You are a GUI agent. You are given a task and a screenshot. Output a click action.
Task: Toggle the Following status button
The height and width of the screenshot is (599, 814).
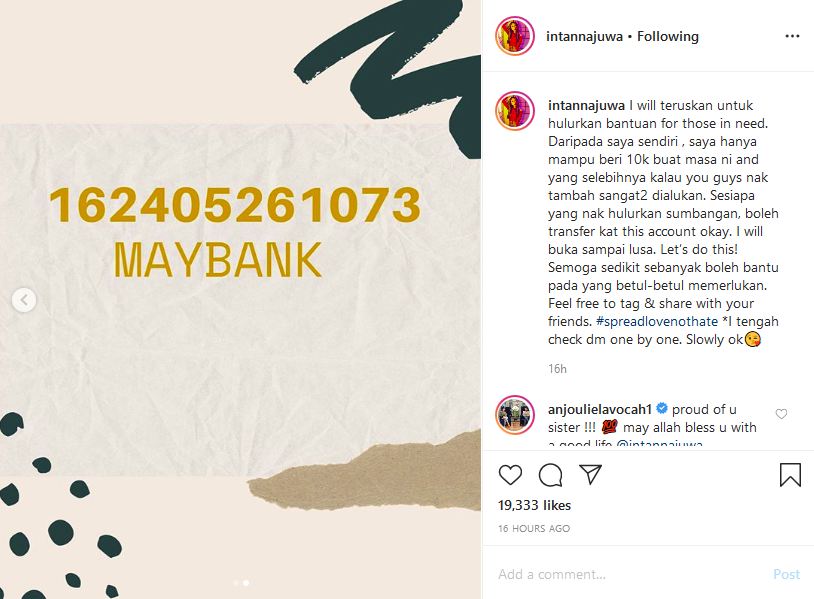668,36
